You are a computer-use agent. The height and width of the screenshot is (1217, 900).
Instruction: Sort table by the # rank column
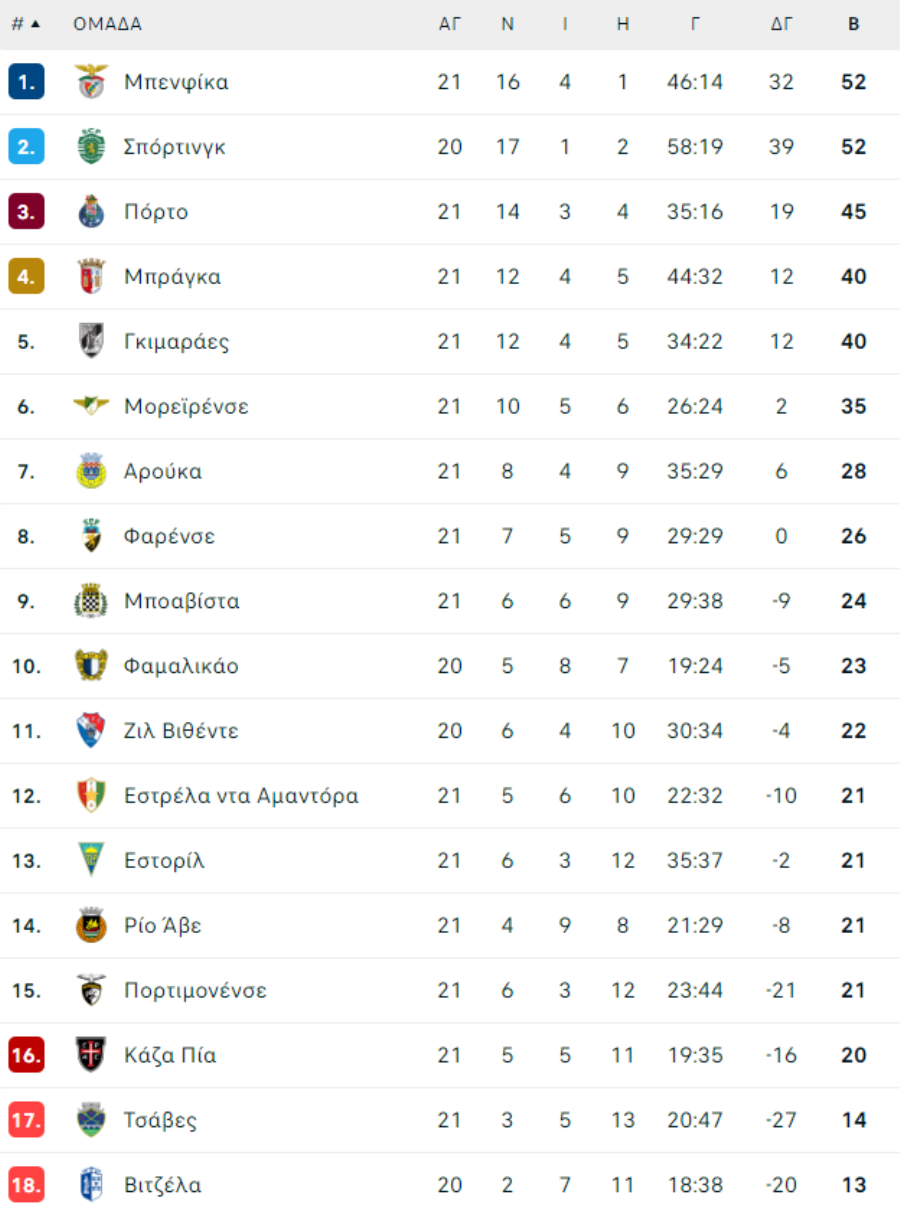tap(26, 24)
